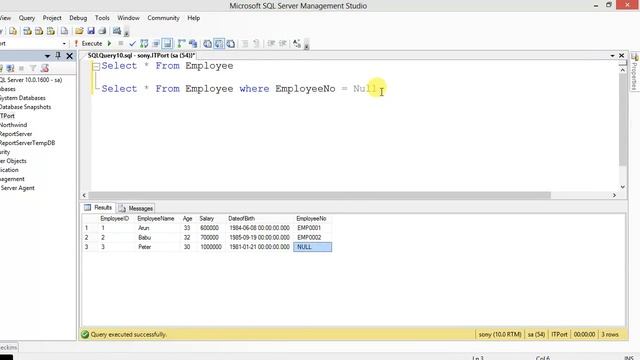This screenshot has width=640, height=360.
Task: Select the Results to Grid option
Action: click(219, 43)
